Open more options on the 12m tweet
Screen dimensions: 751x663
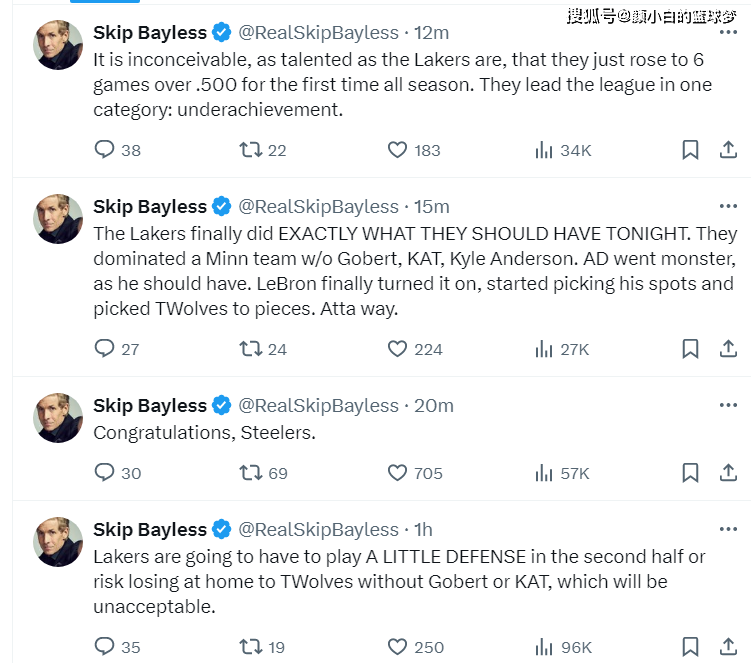click(x=728, y=33)
